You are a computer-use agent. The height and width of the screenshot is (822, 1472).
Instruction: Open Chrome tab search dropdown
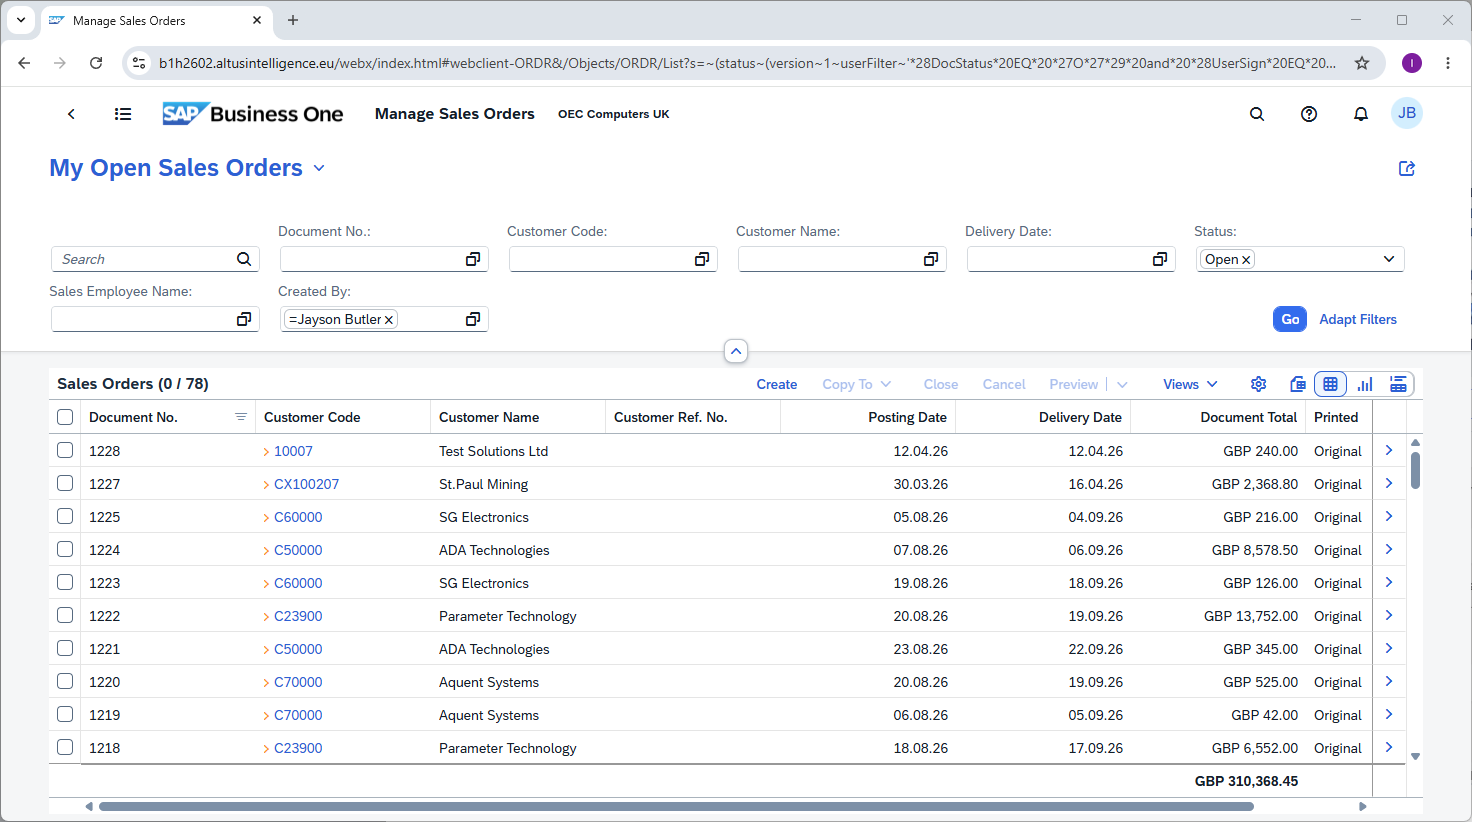(x=21, y=20)
